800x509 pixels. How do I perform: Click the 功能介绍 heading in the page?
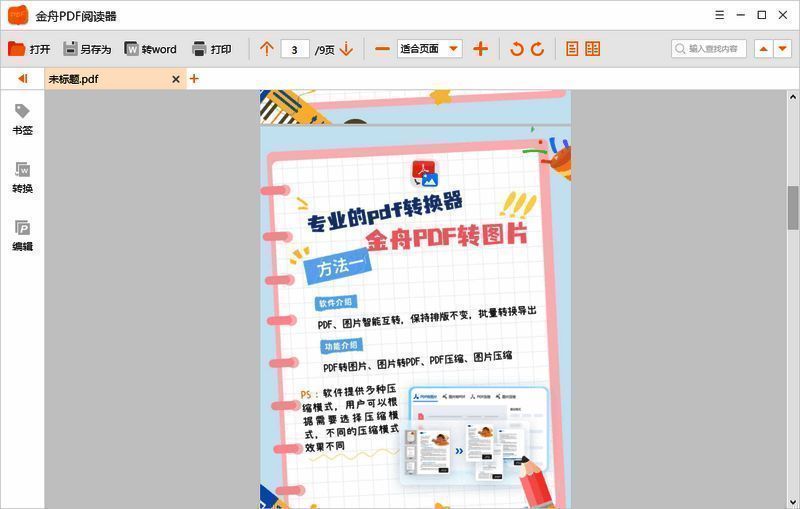point(341,346)
